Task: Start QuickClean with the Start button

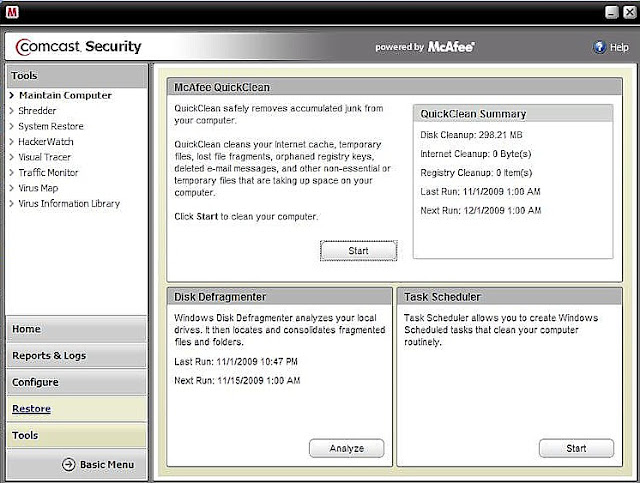Action: point(358,251)
